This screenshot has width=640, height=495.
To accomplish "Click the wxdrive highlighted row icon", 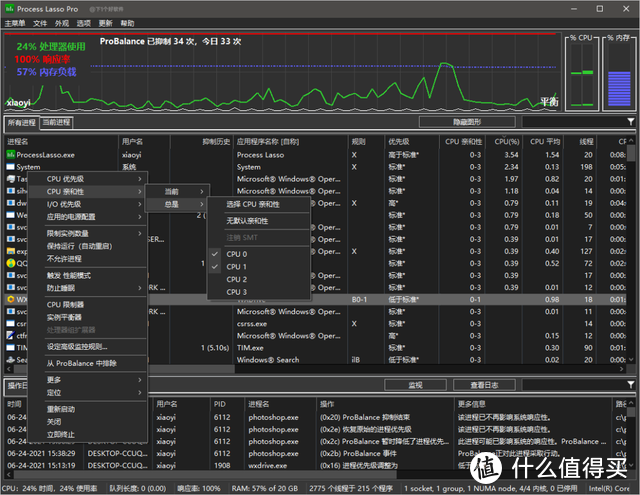I will [11, 300].
